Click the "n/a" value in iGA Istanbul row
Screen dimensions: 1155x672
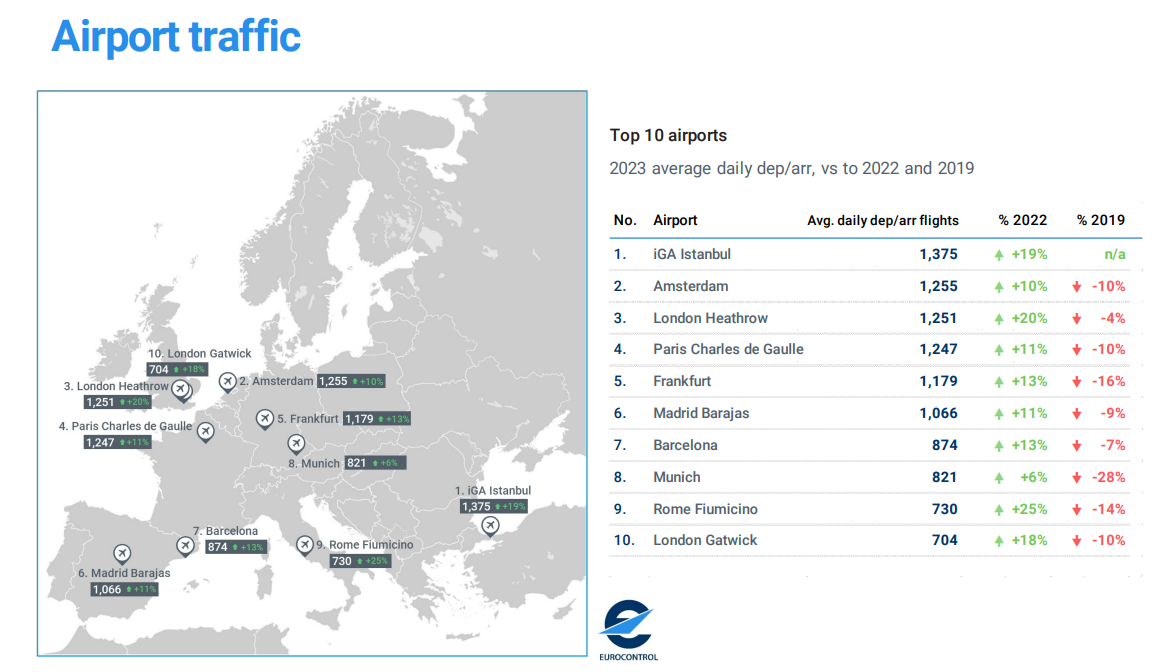coord(1114,254)
